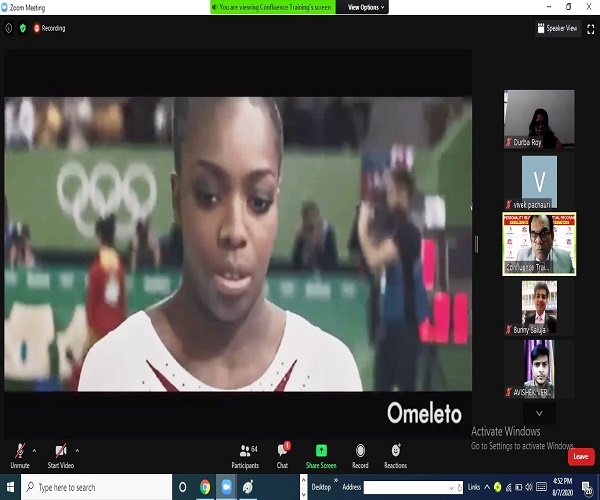This screenshot has width=600, height=500.
Task: Open Cortana circle icon on taskbar
Action: pos(183,487)
